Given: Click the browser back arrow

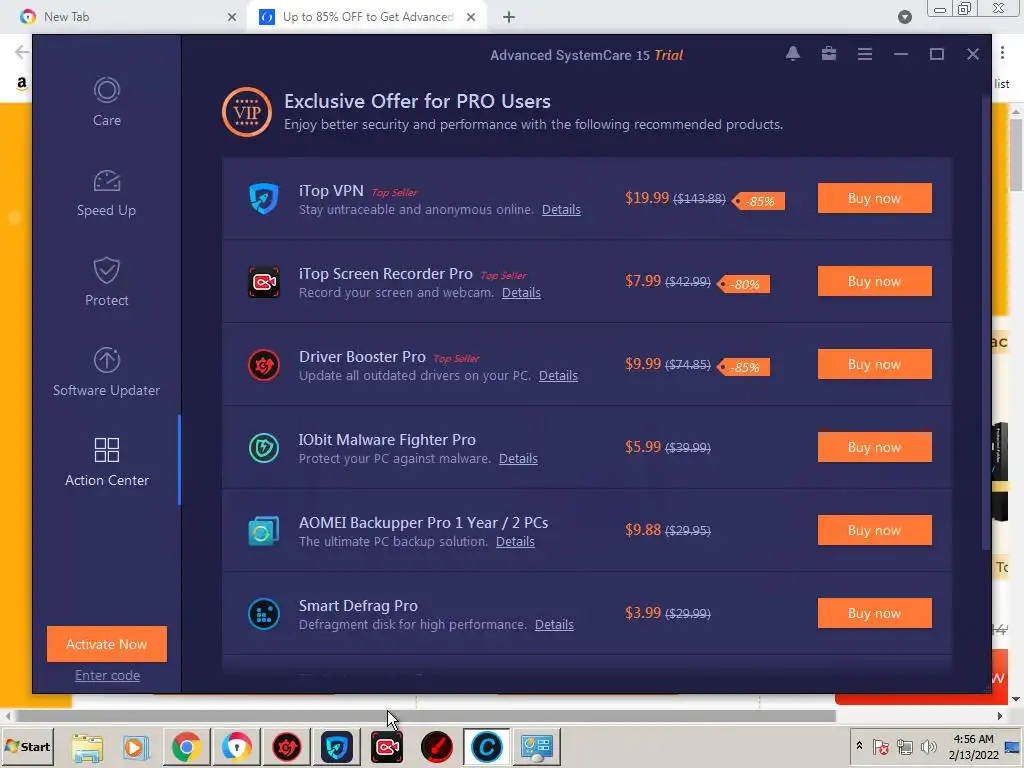Looking at the screenshot, I should 21,52.
